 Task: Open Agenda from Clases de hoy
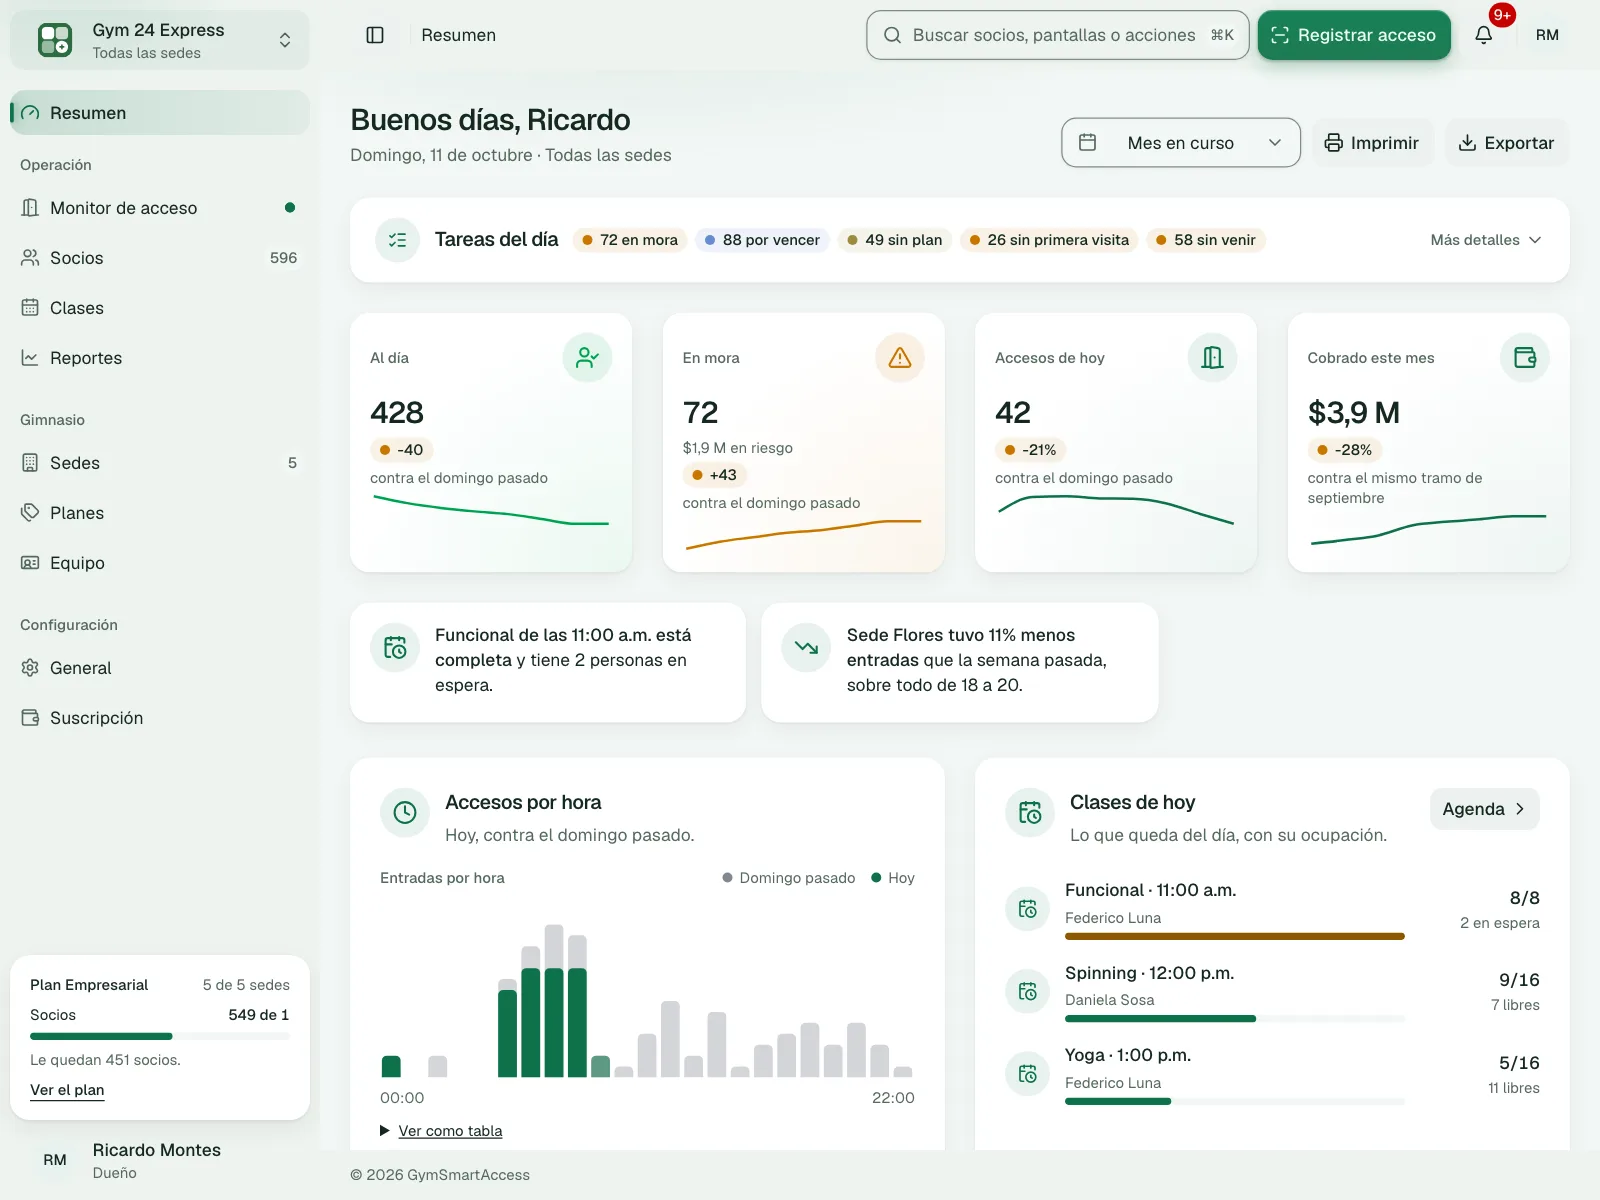(1484, 809)
